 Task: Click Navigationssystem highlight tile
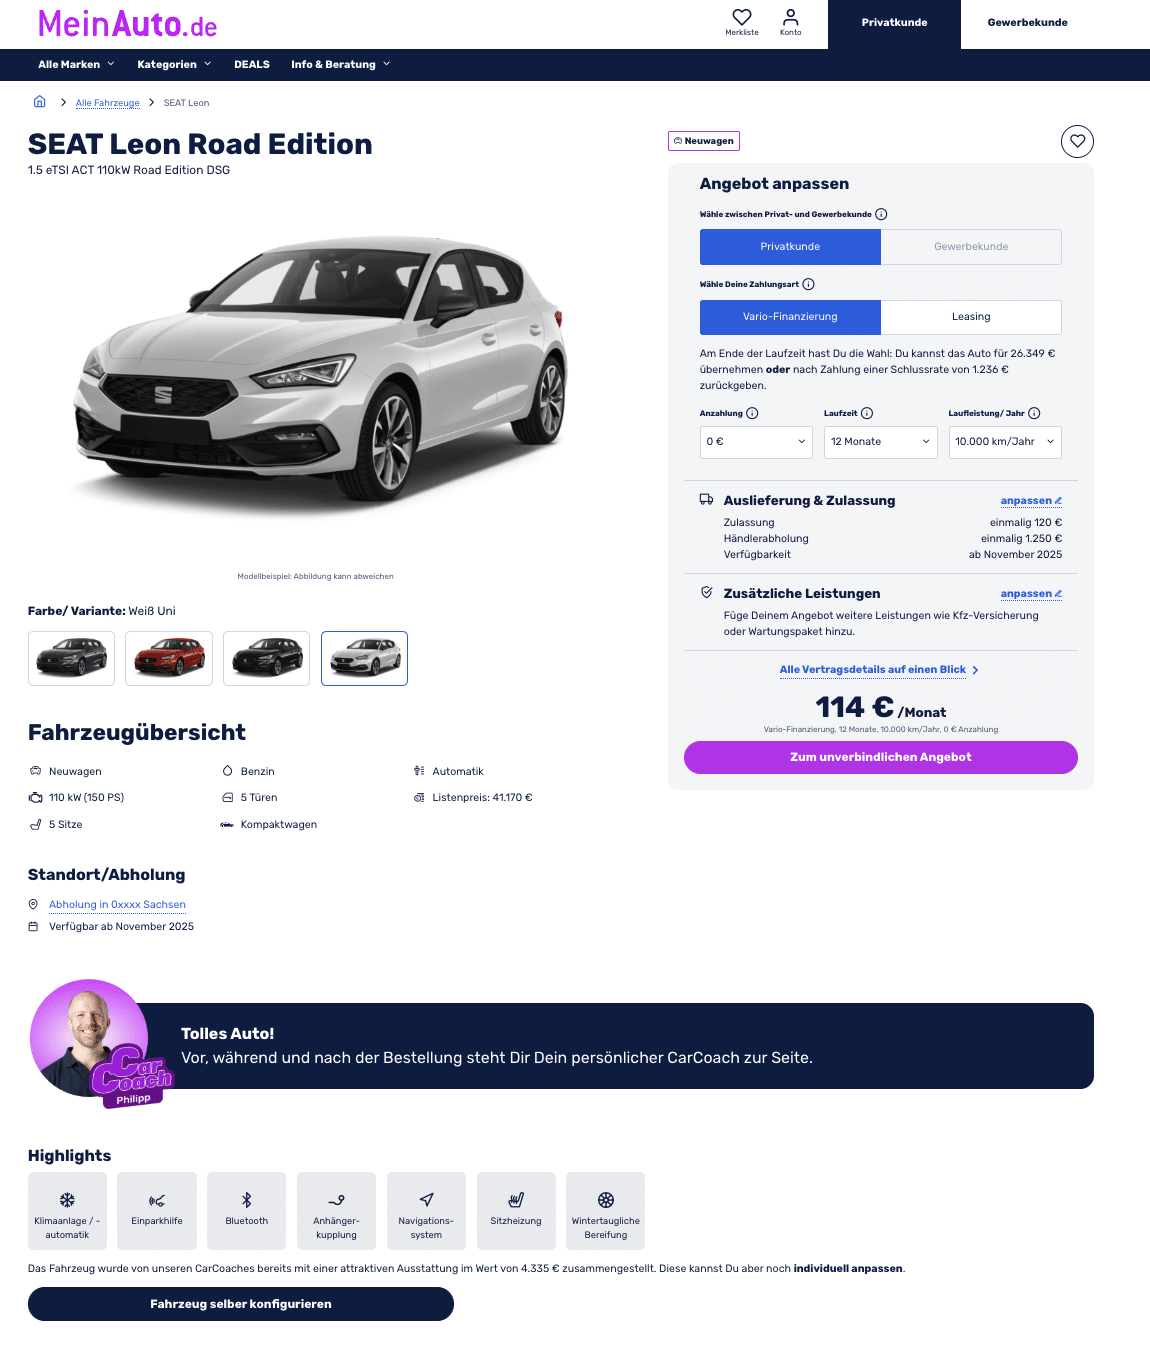pyautogui.click(x=426, y=1211)
